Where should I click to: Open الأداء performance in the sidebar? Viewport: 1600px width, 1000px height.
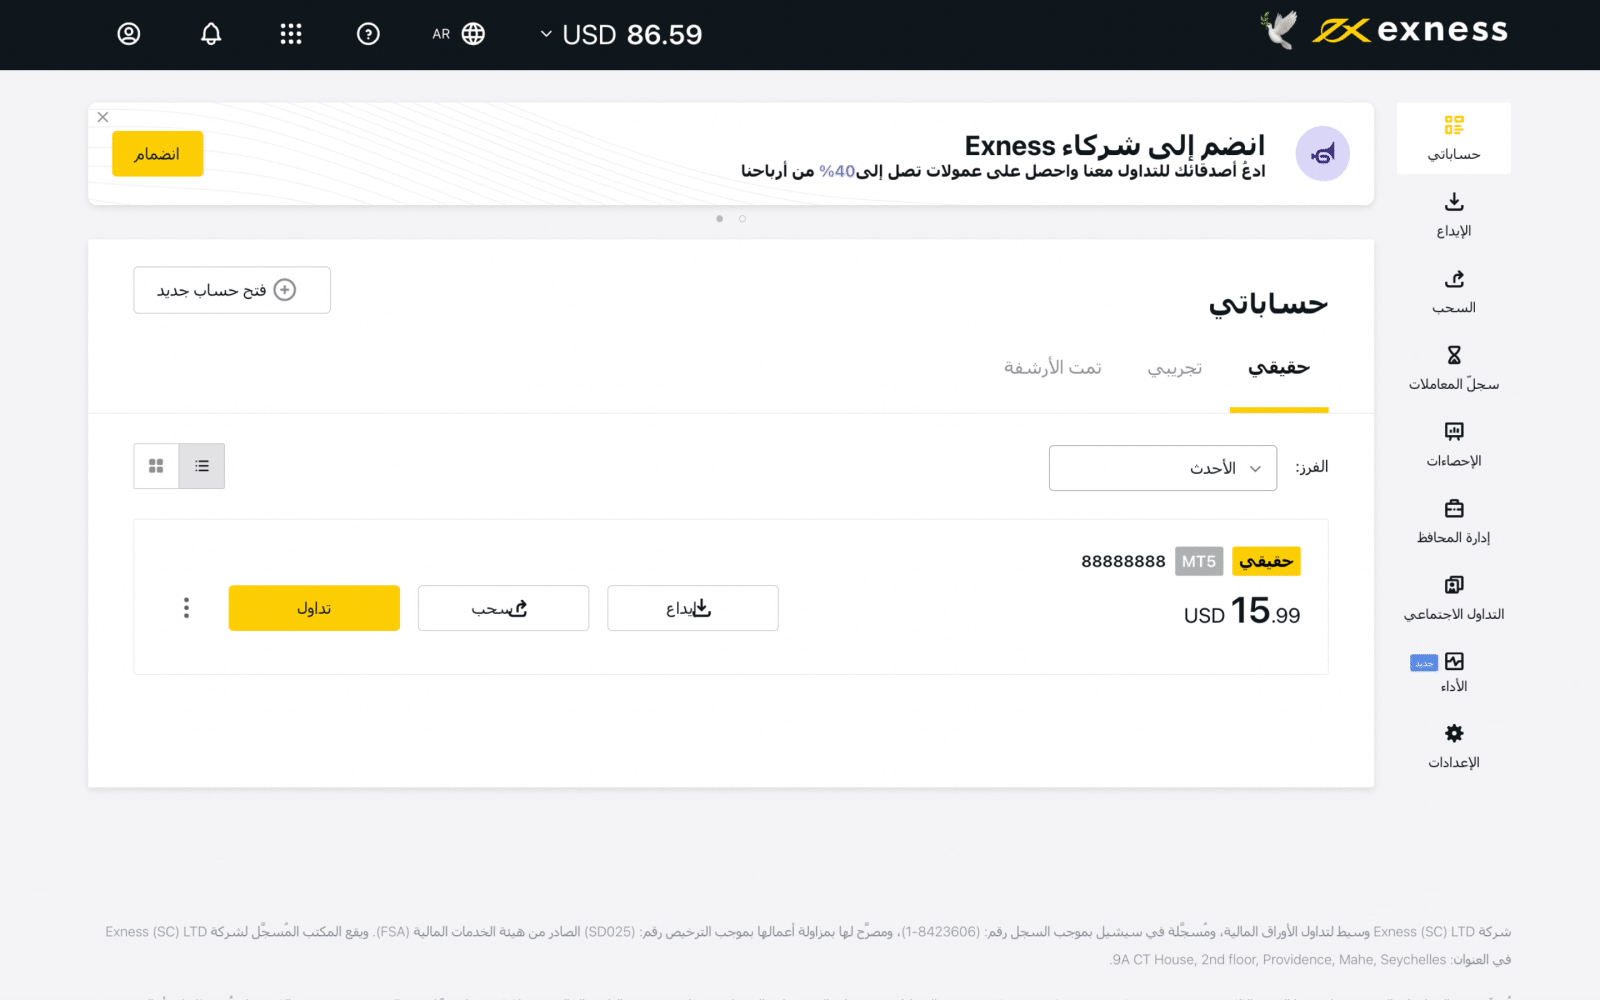1453,672
